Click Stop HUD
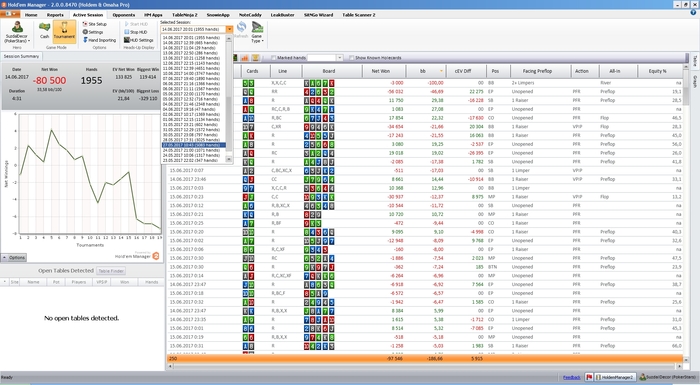 (x=136, y=32)
